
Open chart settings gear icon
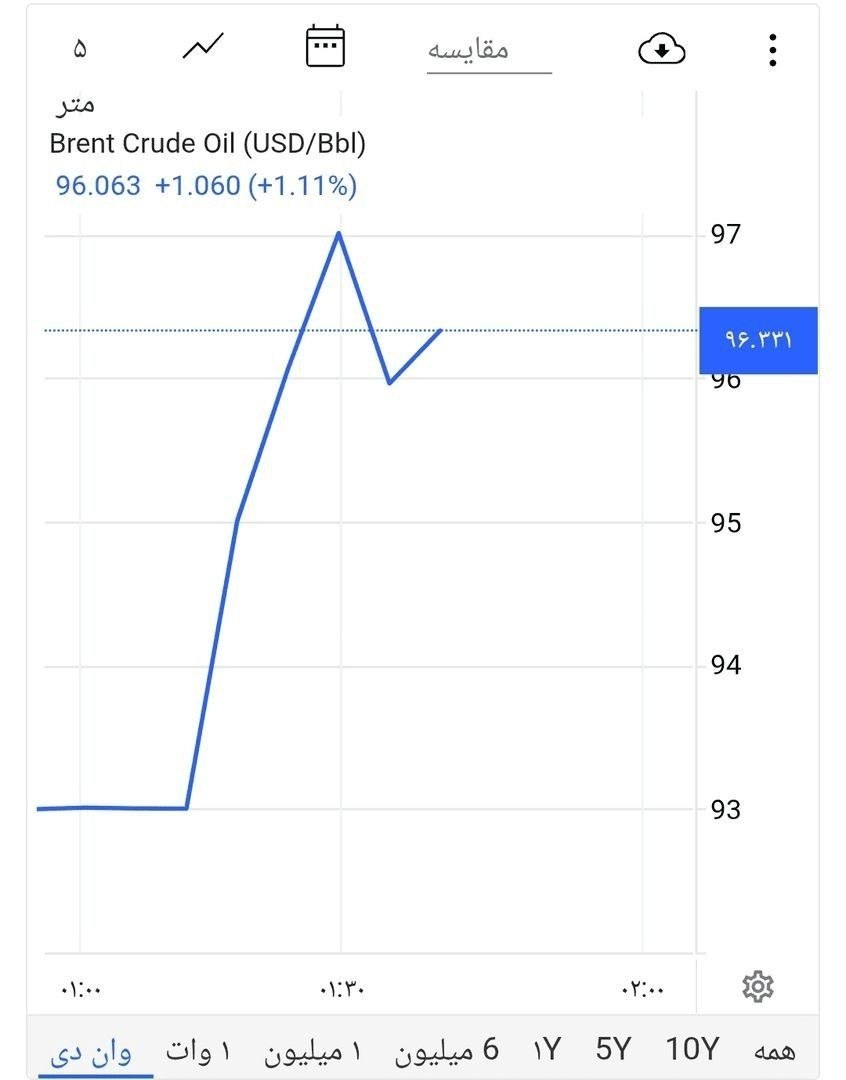click(x=758, y=987)
